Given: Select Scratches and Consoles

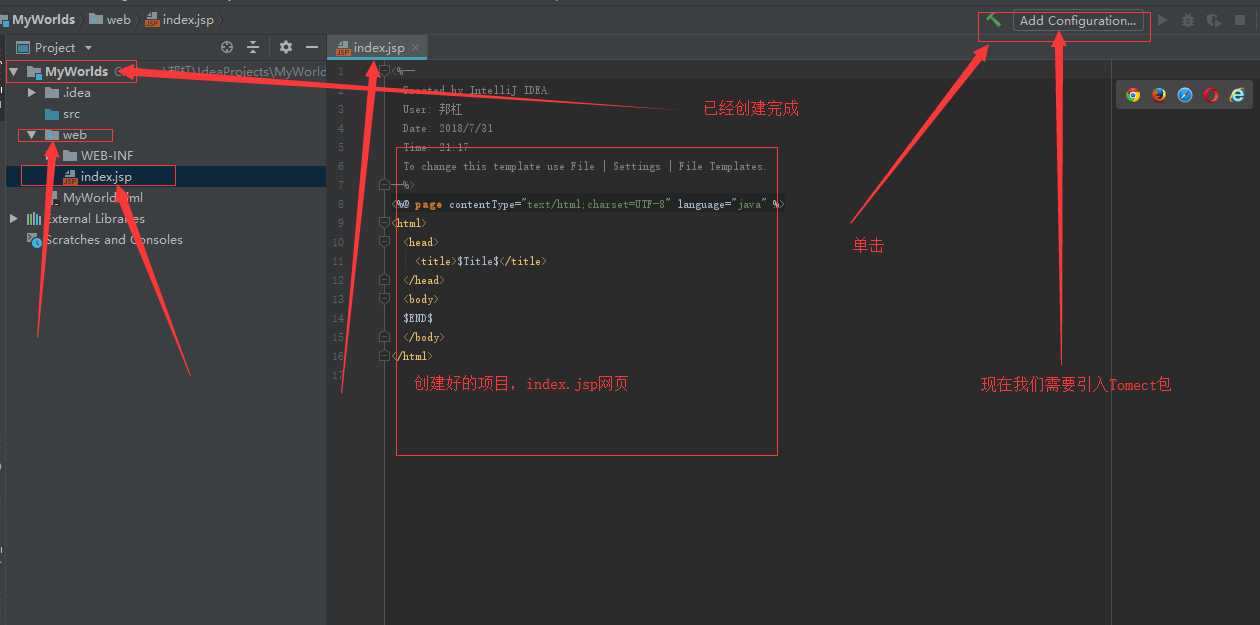Looking at the screenshot, I should tap(113, 239).
